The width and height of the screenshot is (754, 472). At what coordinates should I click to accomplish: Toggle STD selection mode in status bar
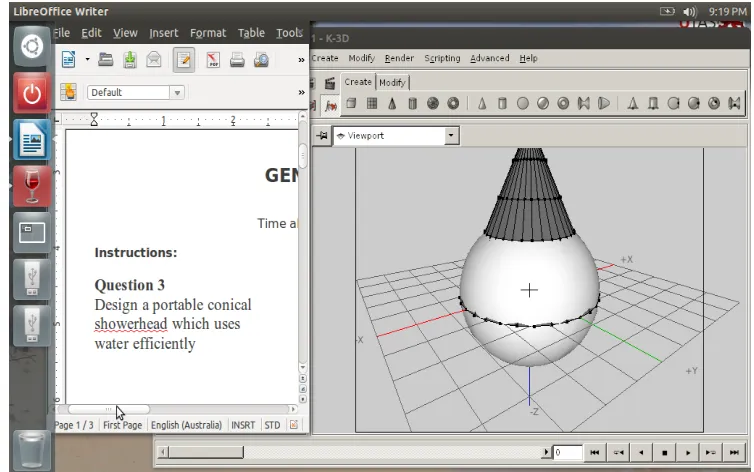272,425
